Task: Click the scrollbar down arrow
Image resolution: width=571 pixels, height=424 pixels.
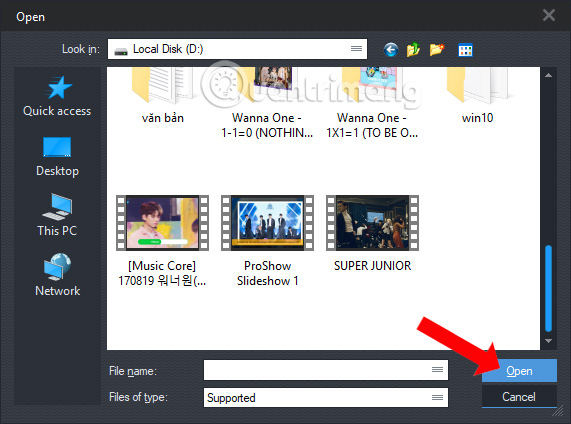Action: [x=548, y=341]
